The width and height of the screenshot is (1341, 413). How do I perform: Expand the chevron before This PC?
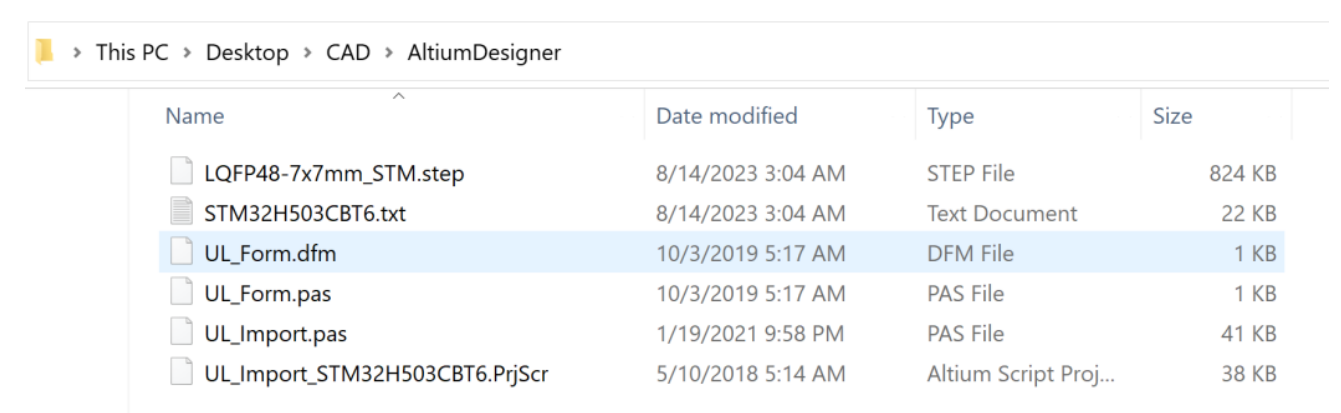(77, 52)
